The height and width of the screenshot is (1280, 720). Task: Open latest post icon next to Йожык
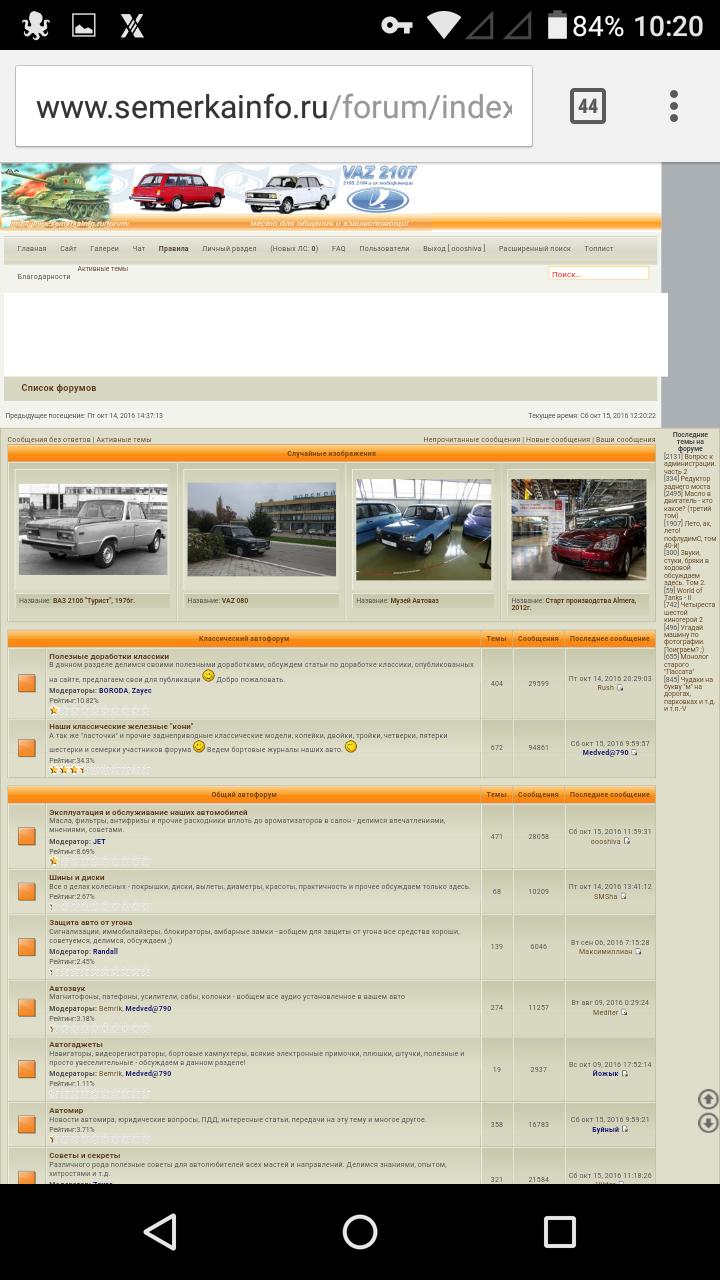pos(625,1073)
